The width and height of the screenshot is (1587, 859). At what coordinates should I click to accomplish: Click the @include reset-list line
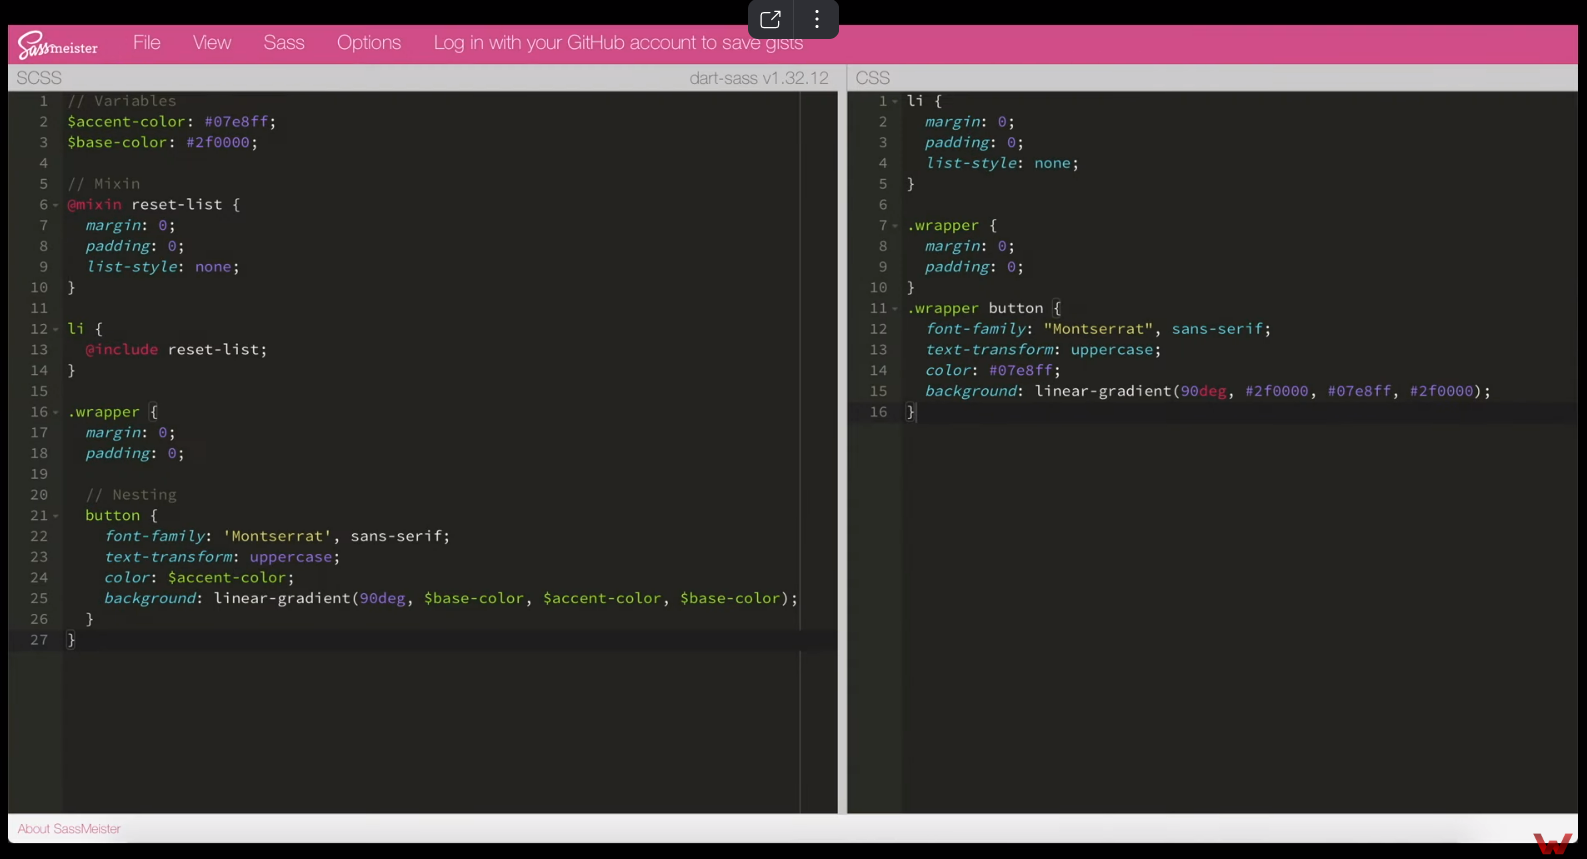click(x=176, y=350)
